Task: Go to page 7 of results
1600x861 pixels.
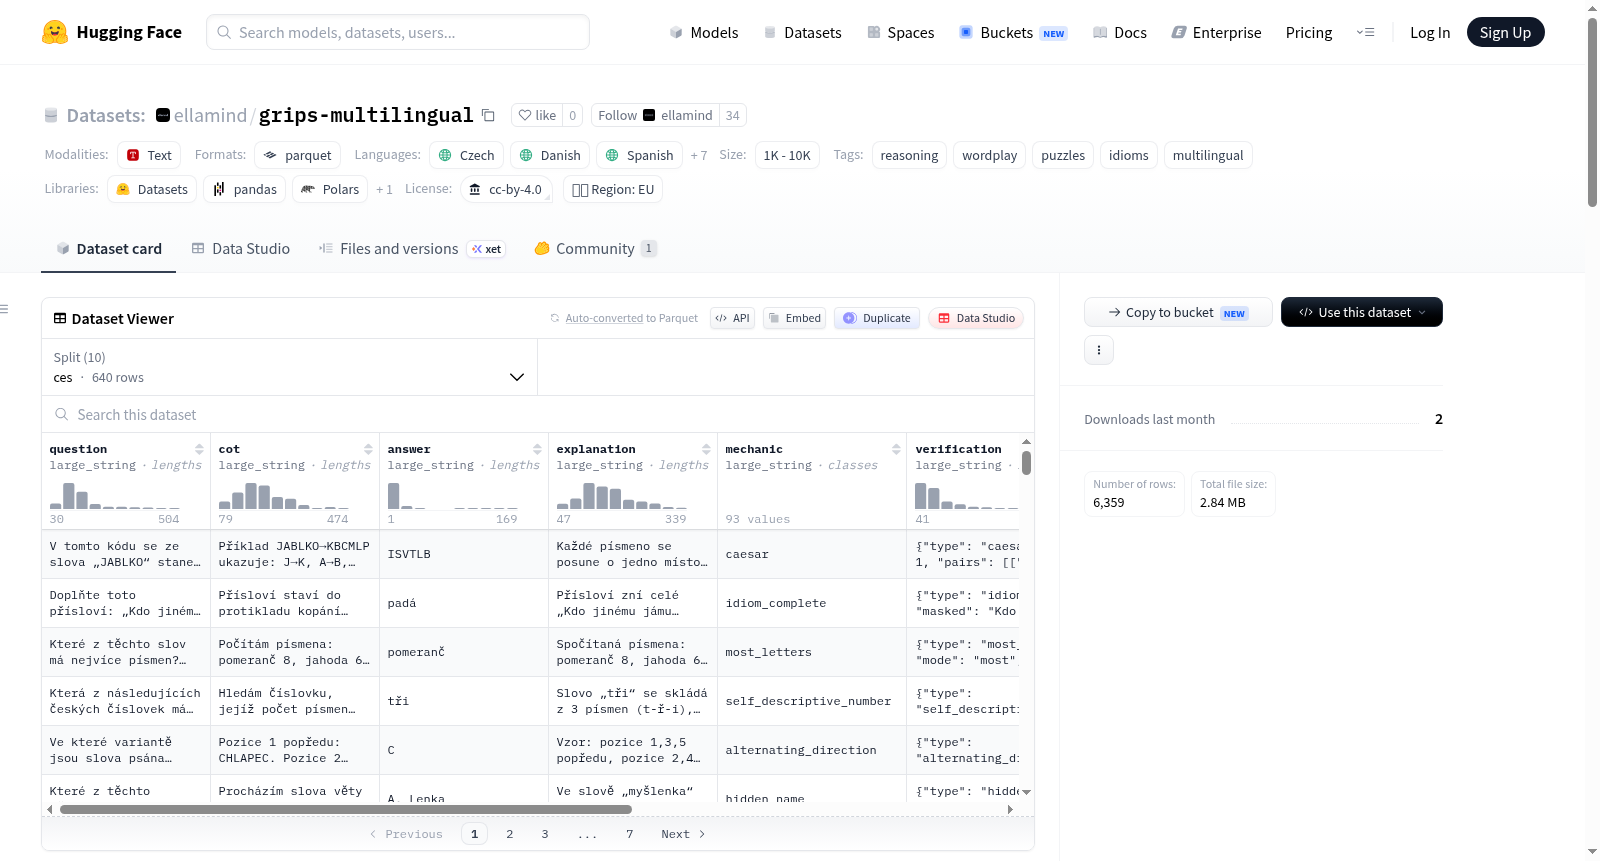Action: (630, 834)
